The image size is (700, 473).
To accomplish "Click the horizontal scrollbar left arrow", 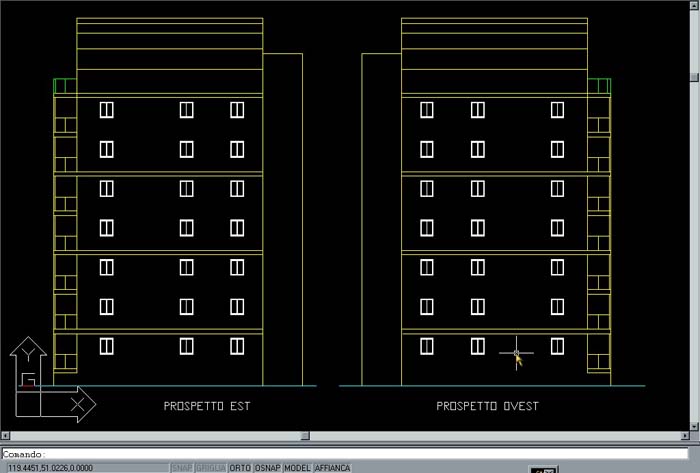I will coord(5,437).
